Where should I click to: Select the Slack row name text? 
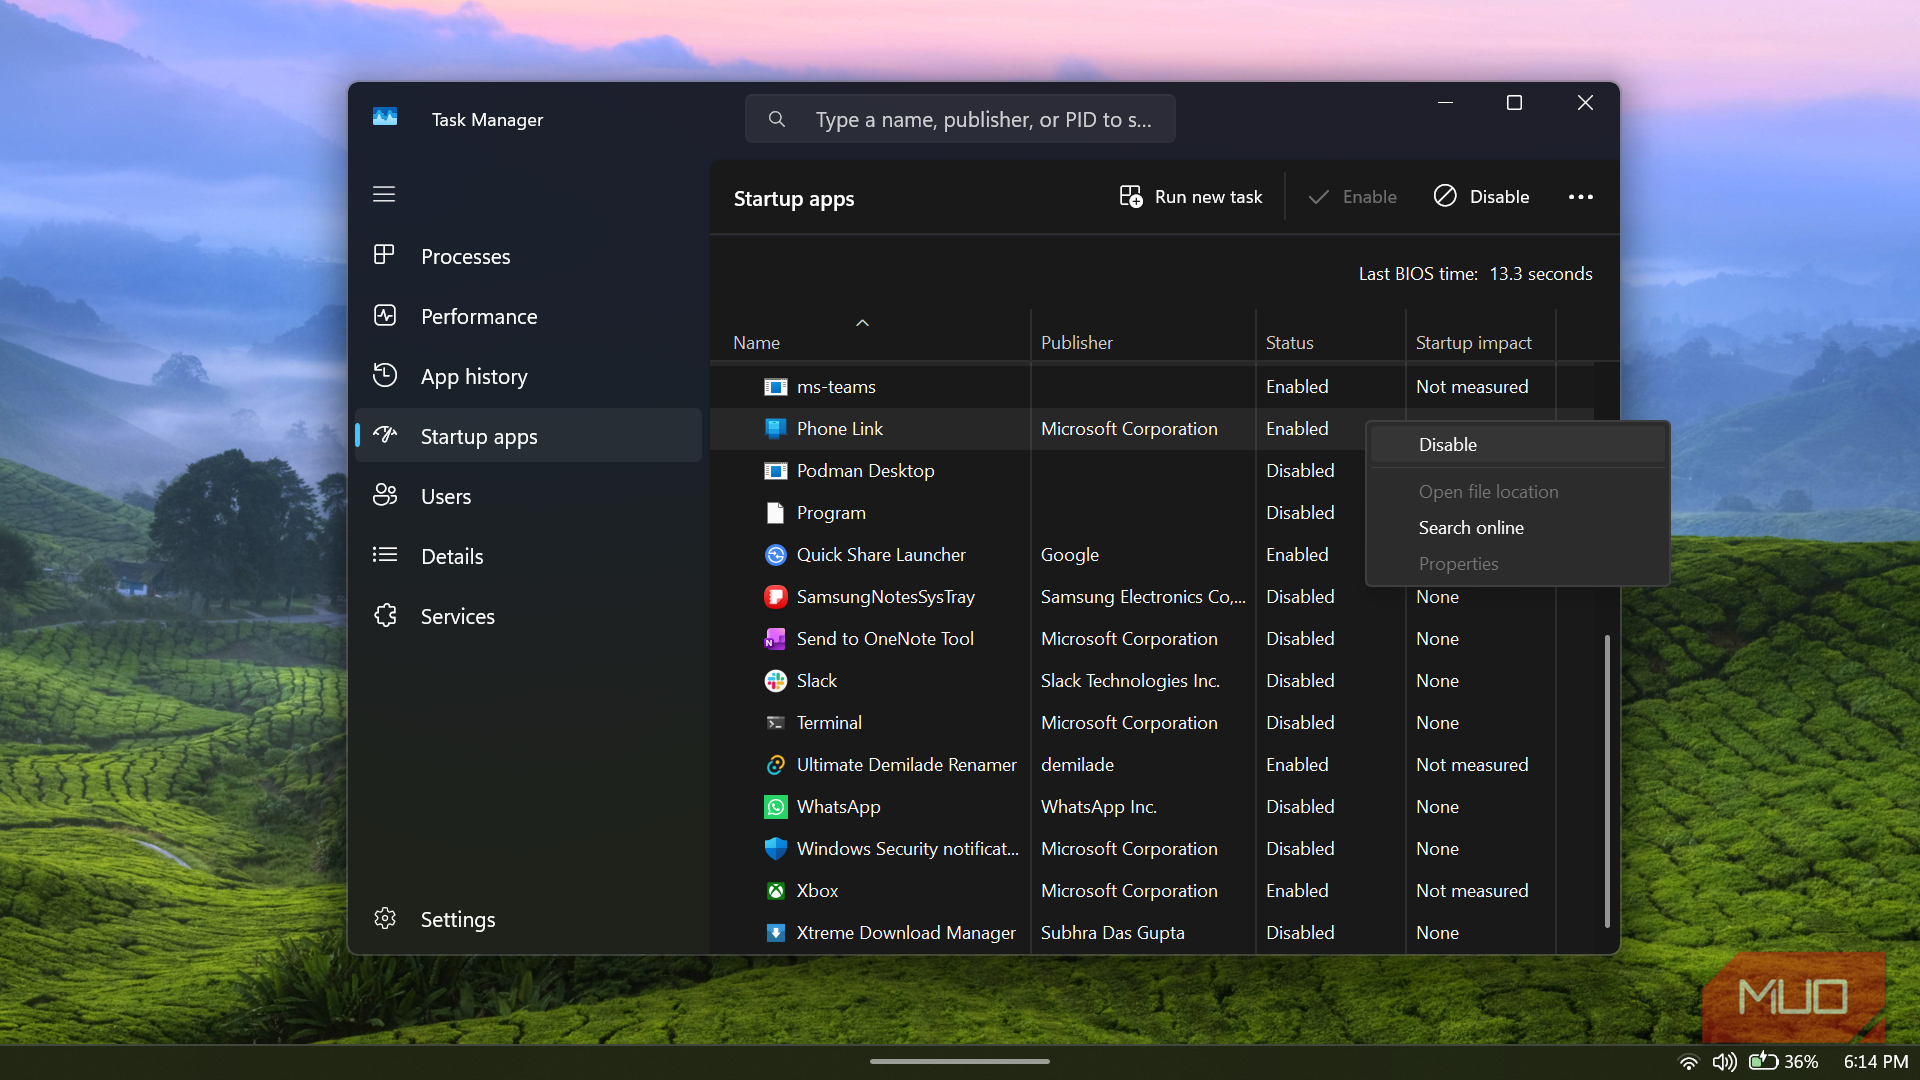tap(817, 681)
